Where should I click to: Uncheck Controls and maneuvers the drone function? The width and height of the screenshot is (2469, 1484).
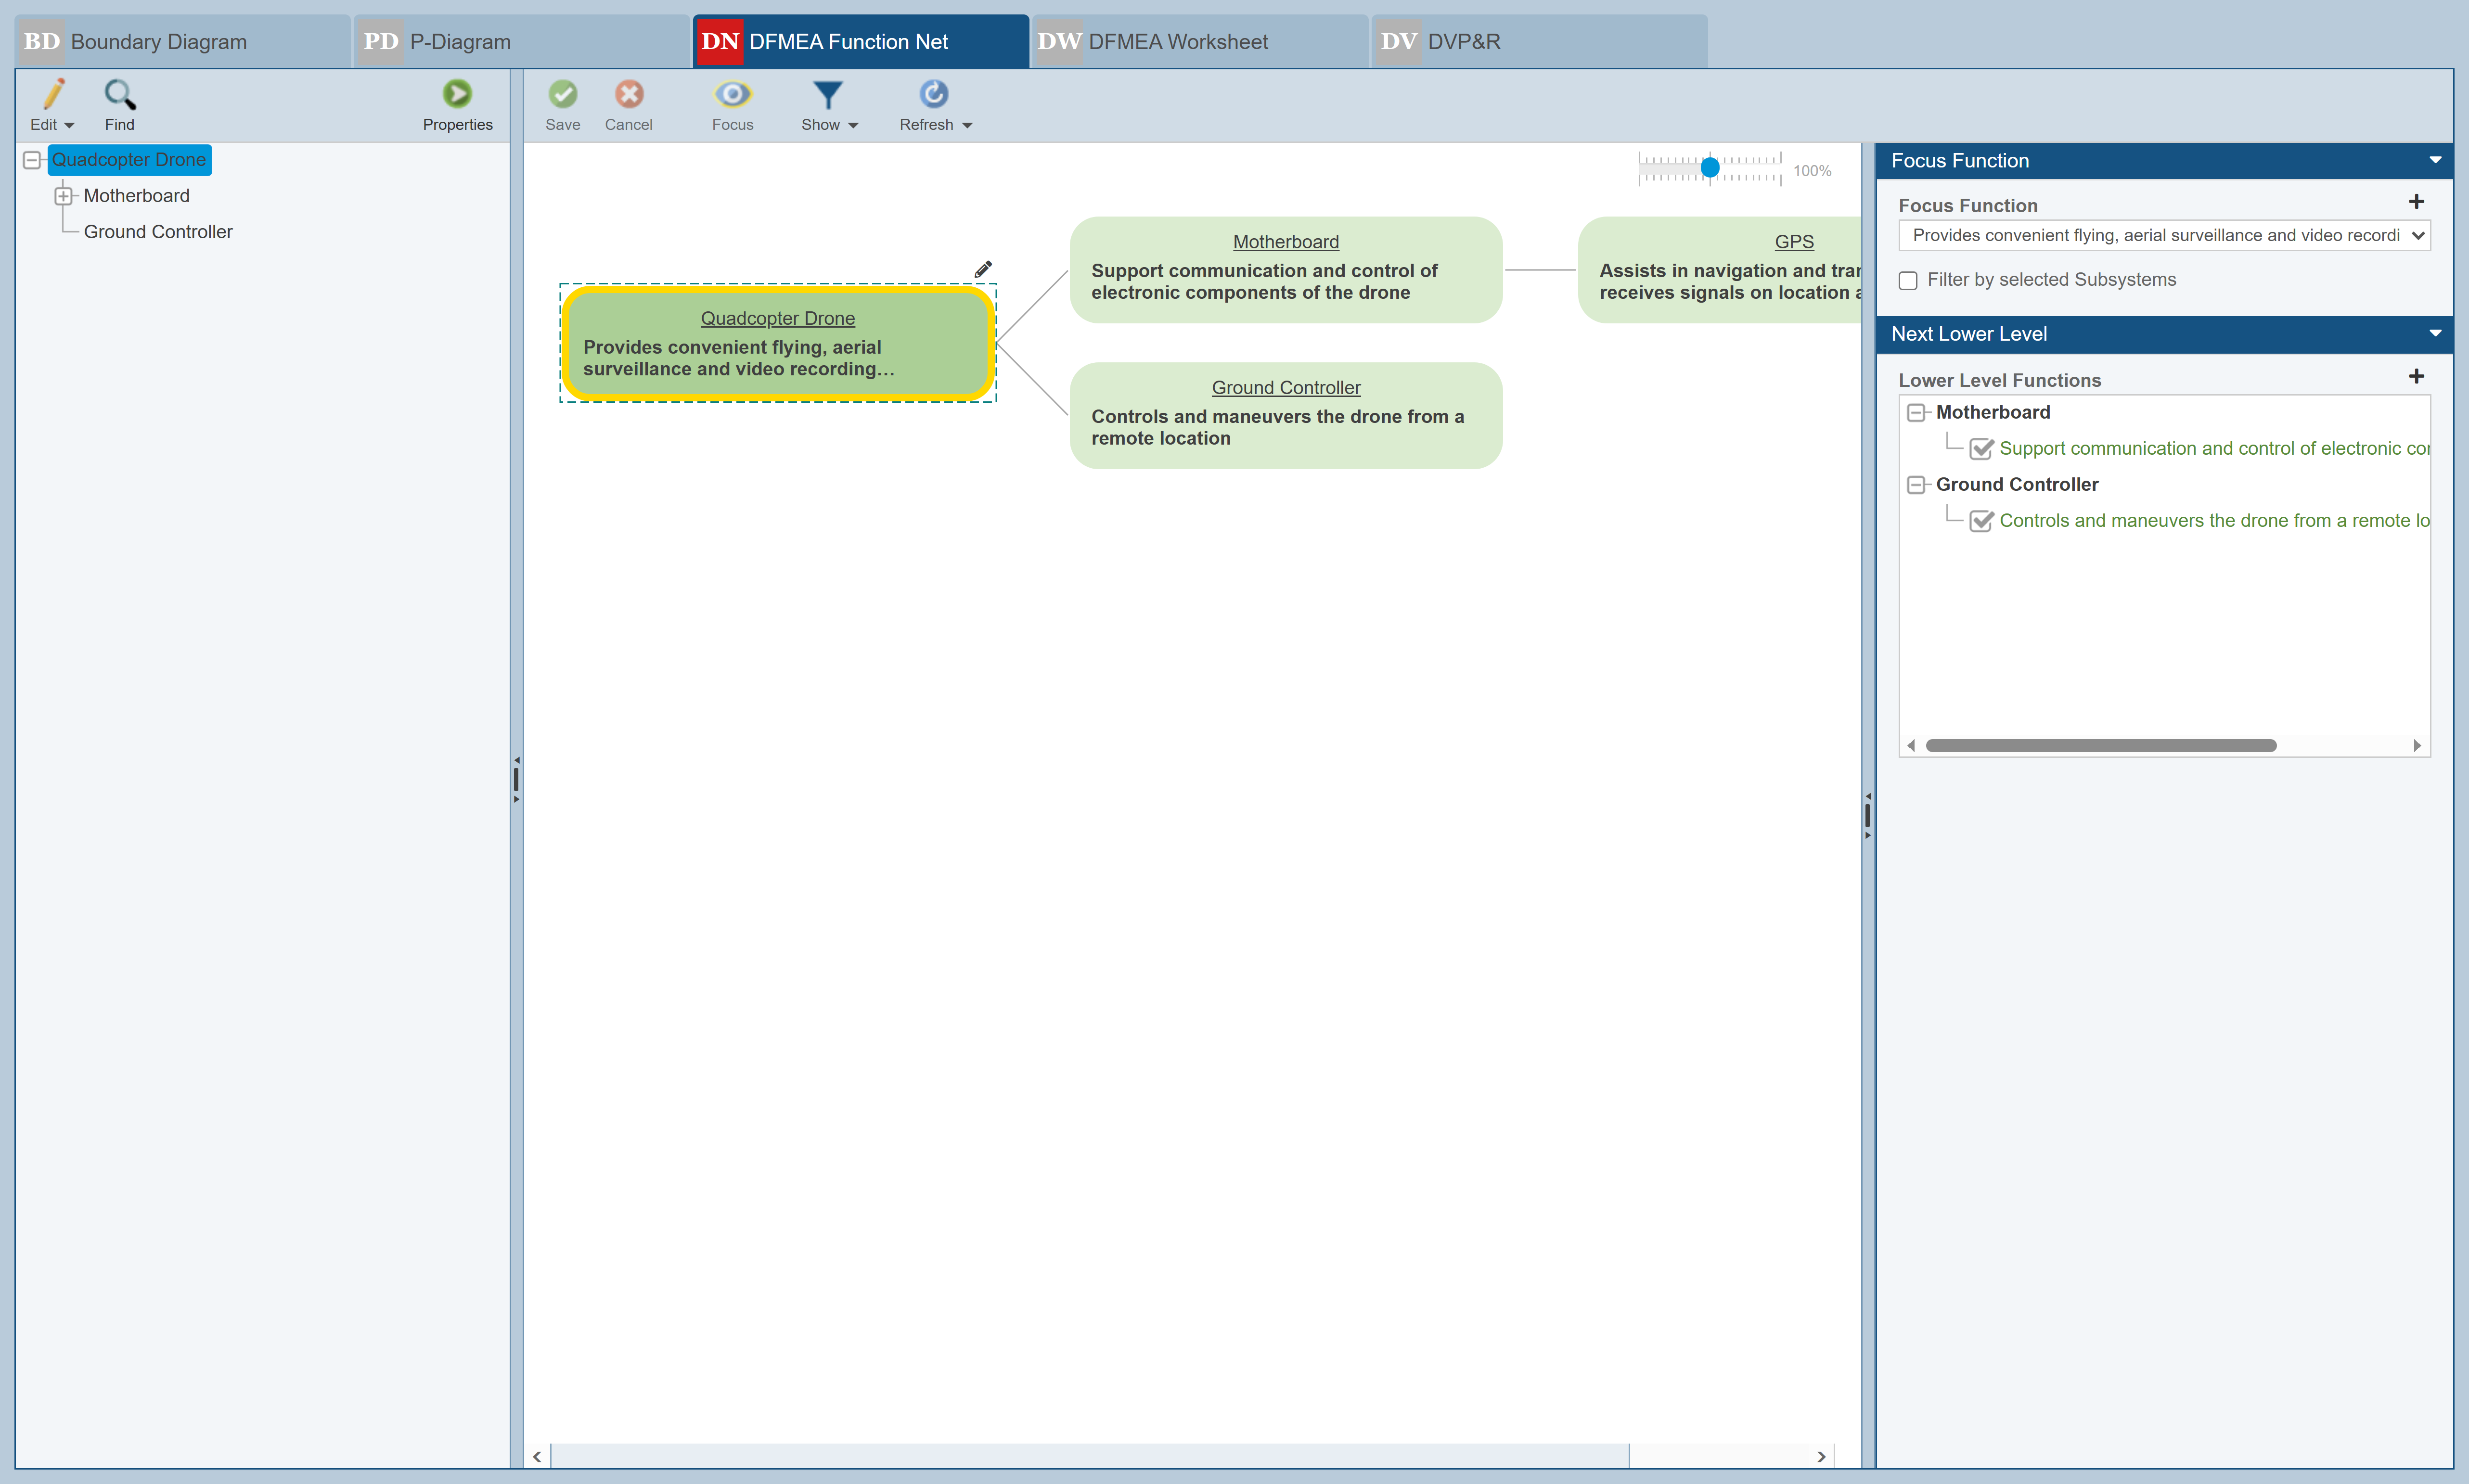click(x=1980, y=521)
